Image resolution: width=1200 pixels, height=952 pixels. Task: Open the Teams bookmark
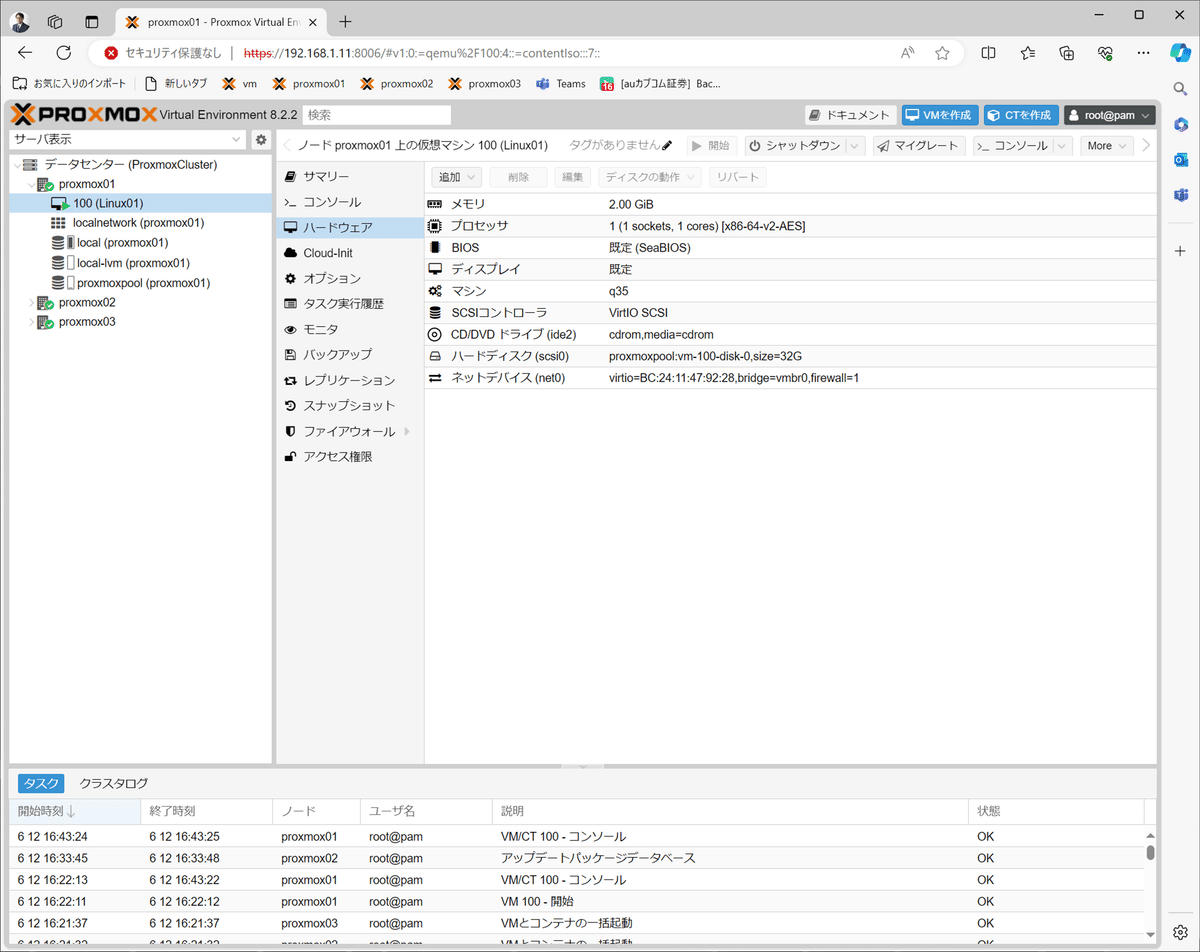tap(561, 84)
